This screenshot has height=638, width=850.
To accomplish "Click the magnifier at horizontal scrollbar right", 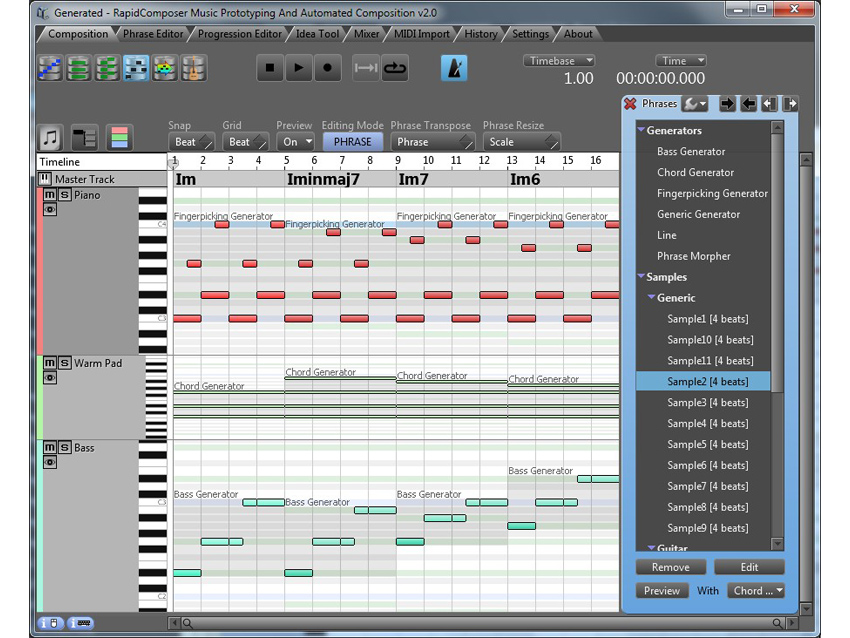I will point(777,623).
